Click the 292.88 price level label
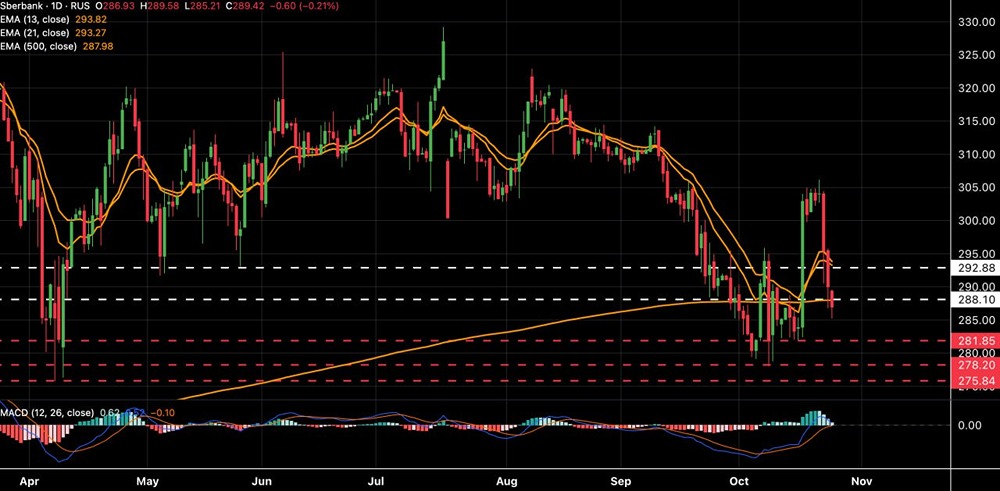The width and height of the screenshot is (1000, 491). click(974, 268)
